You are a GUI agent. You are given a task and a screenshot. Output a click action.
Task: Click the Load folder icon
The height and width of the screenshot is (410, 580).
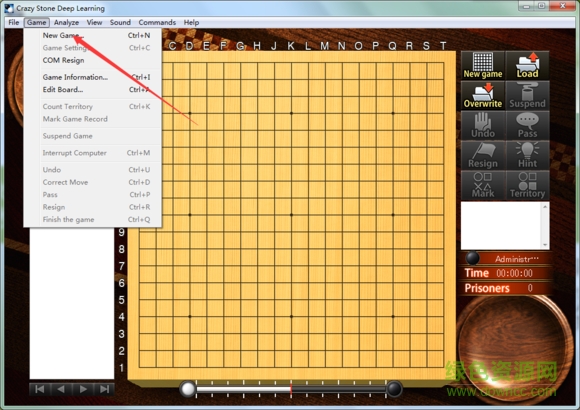point(527,65)
